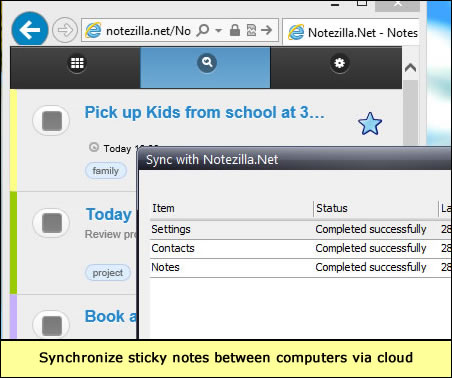452x378 pixels.
Task: Click the address bar go arrow
Action: pyautogui.click(x=267, y=30)
